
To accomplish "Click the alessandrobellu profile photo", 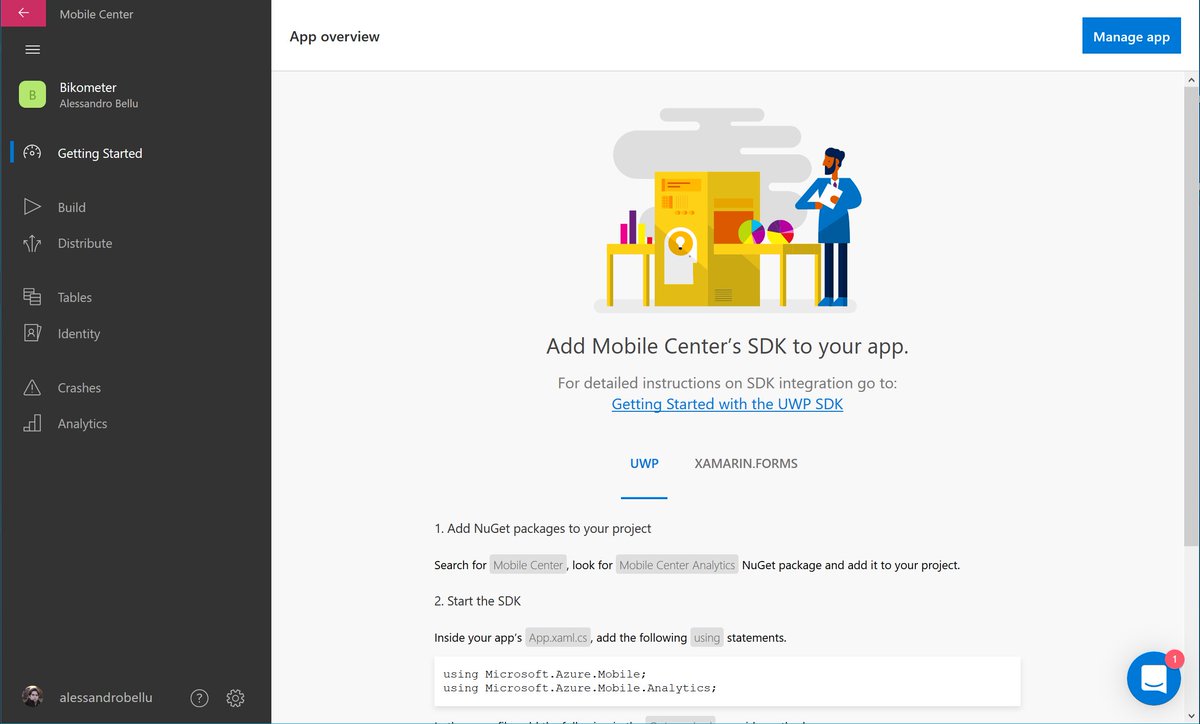I will tap(33, 697).
